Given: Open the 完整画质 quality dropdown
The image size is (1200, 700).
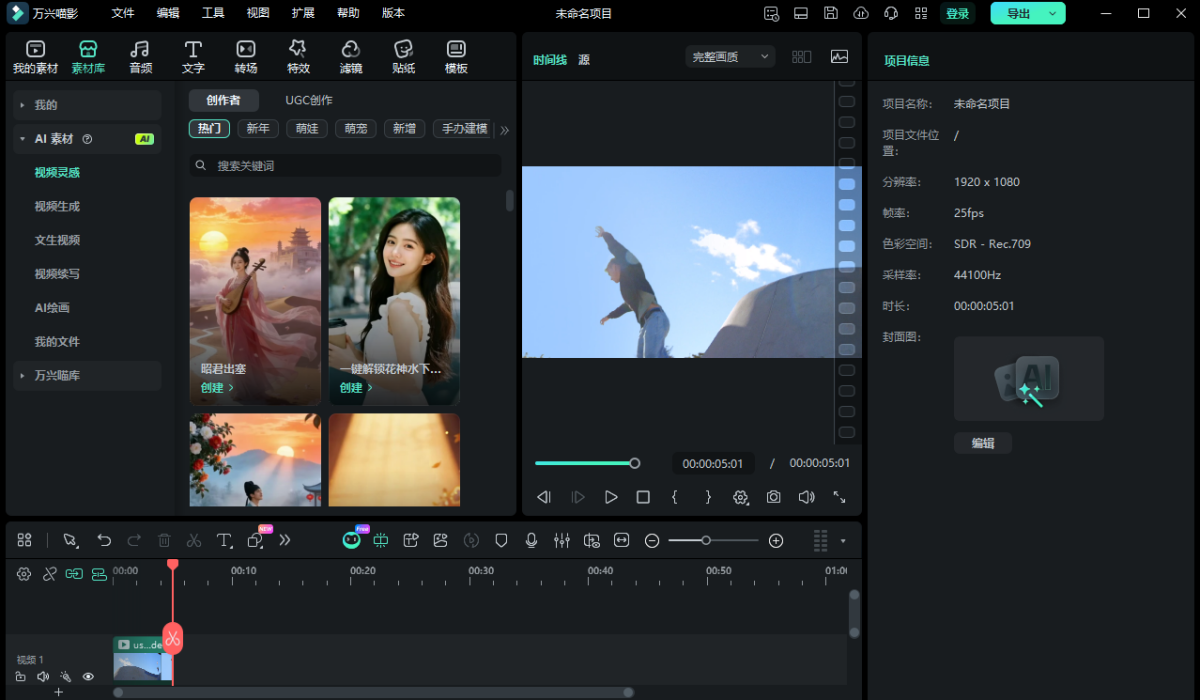Looking at the screenshot, I should (731, 57).
